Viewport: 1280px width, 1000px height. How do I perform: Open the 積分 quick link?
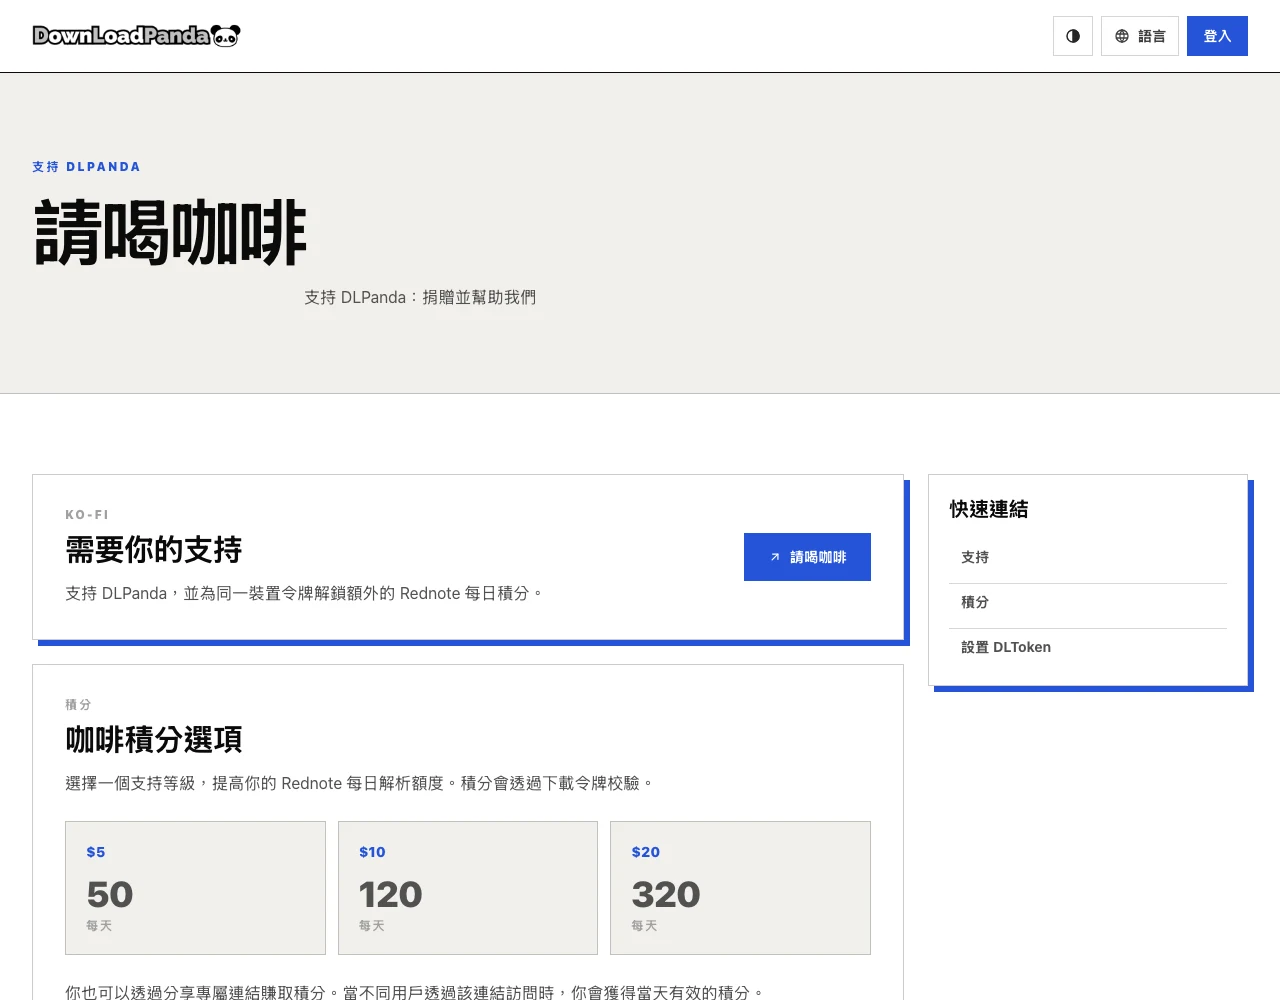coord(1088,602)
